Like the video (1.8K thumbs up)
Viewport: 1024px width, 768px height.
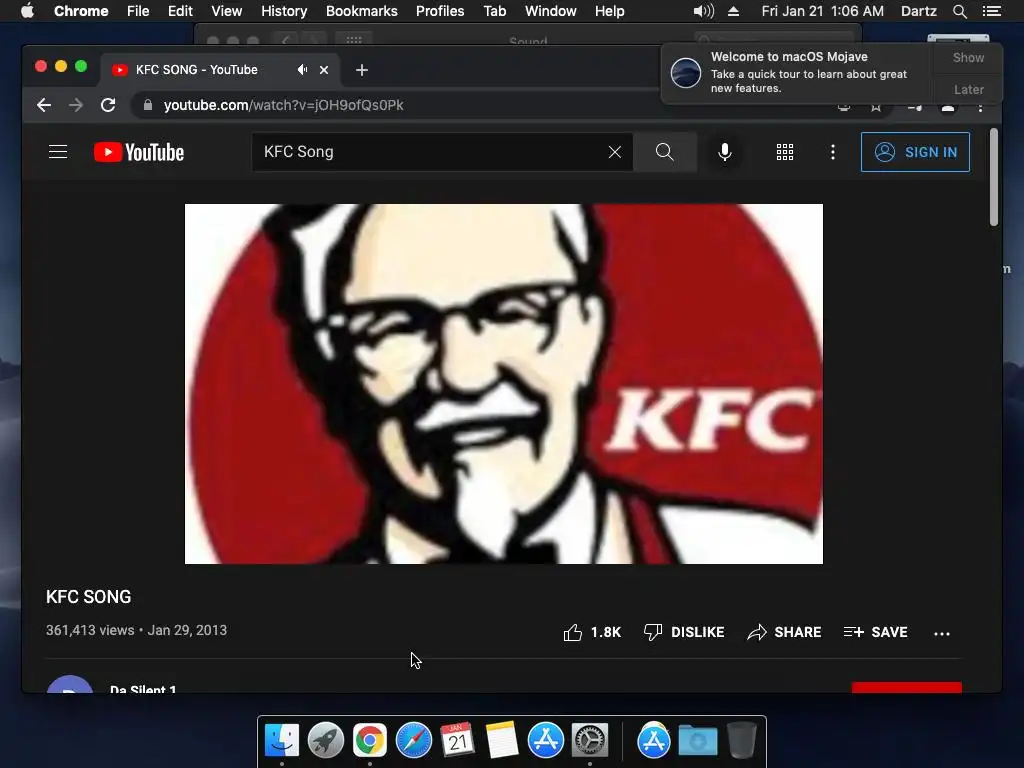point(592,632)
